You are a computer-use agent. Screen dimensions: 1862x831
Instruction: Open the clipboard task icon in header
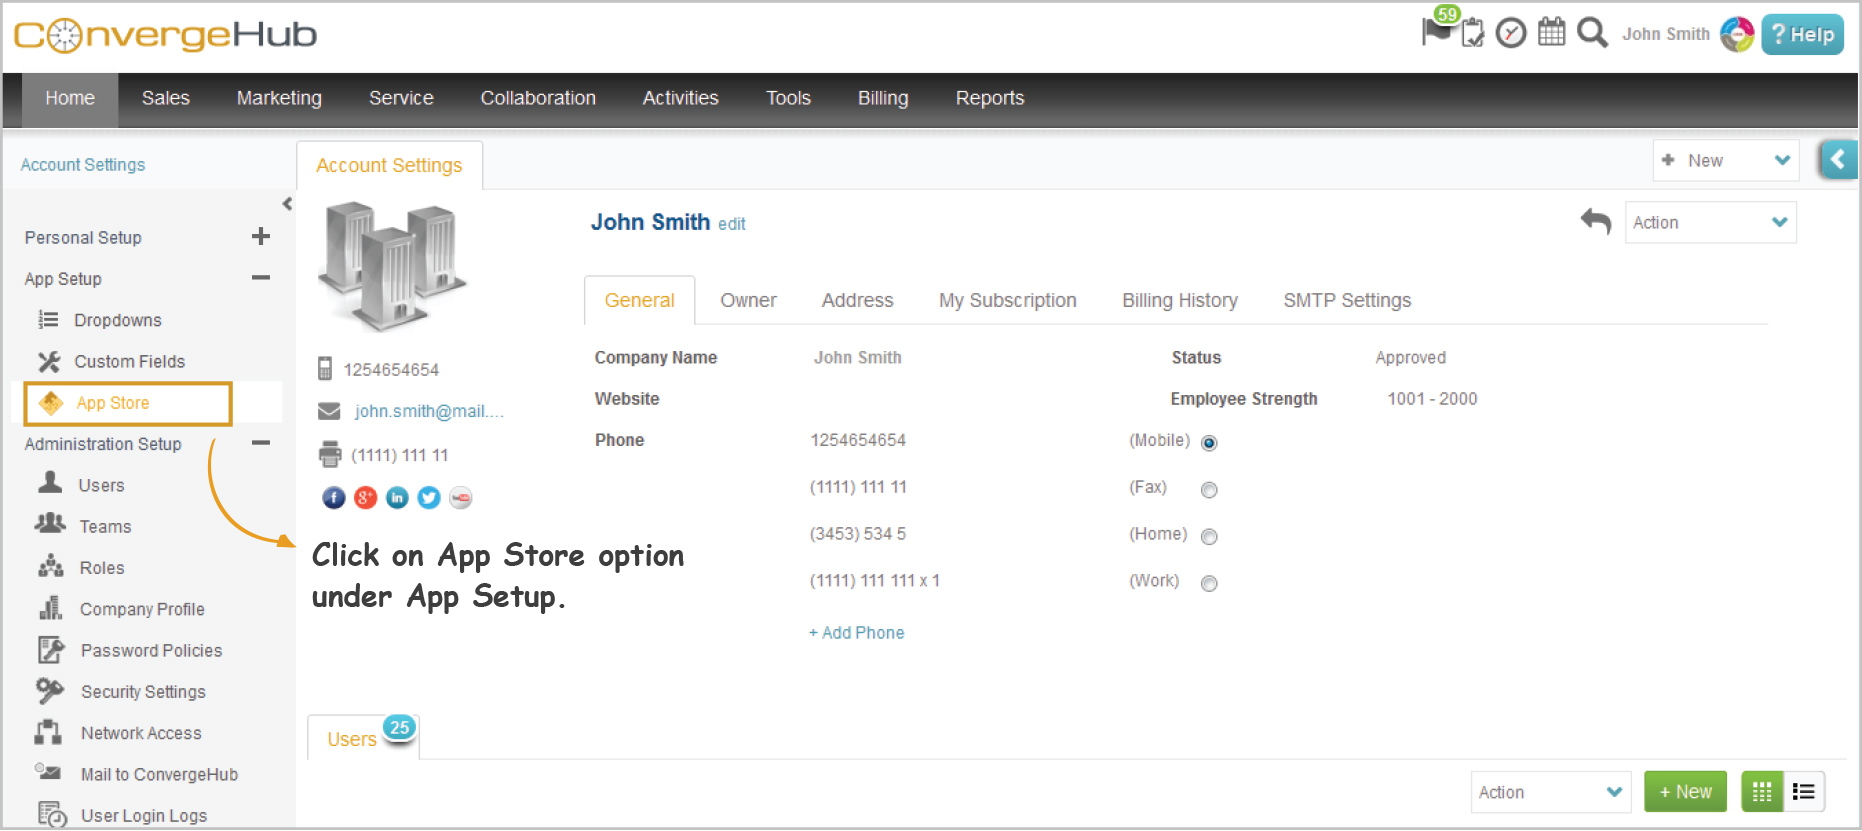pos(1472,33)
